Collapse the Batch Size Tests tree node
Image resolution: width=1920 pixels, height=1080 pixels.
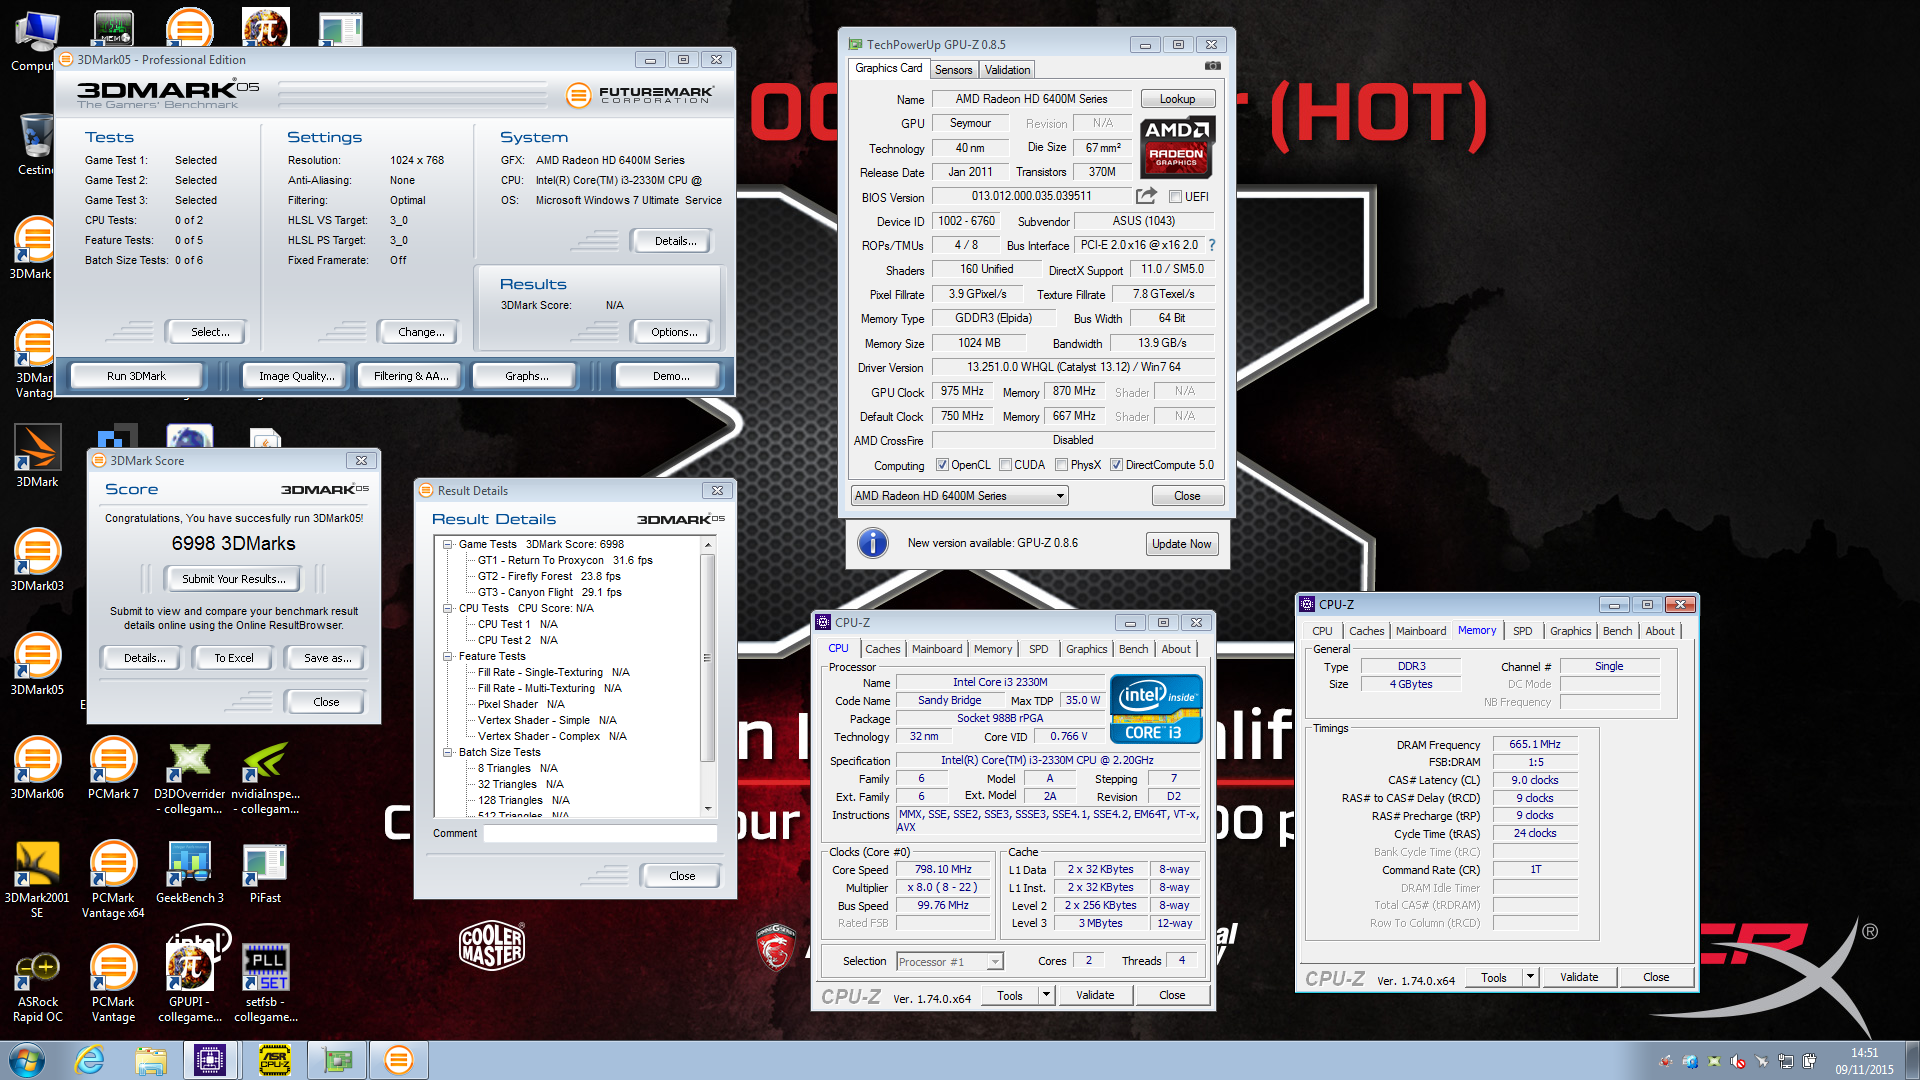pyautogui.click(x=447, y=753)
